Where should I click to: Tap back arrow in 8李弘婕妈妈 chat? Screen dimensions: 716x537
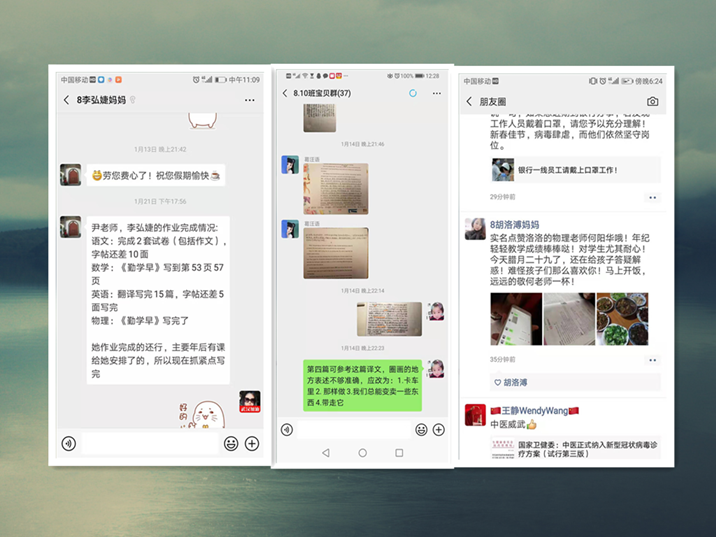pyautogui.click(x=66, y=100)
